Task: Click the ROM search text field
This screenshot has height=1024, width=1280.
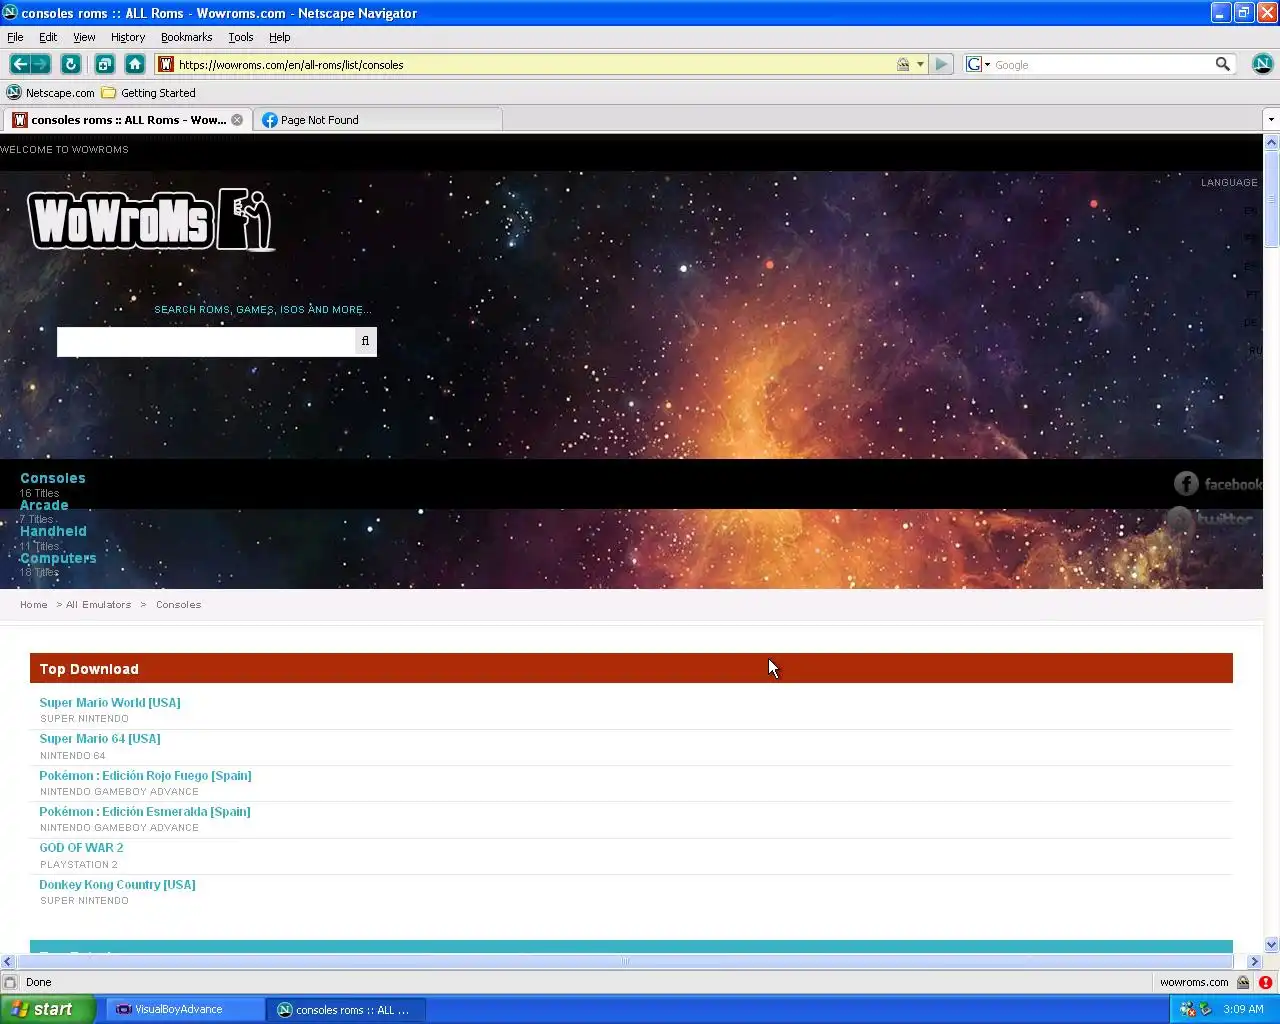Action: tap(205, 341)
